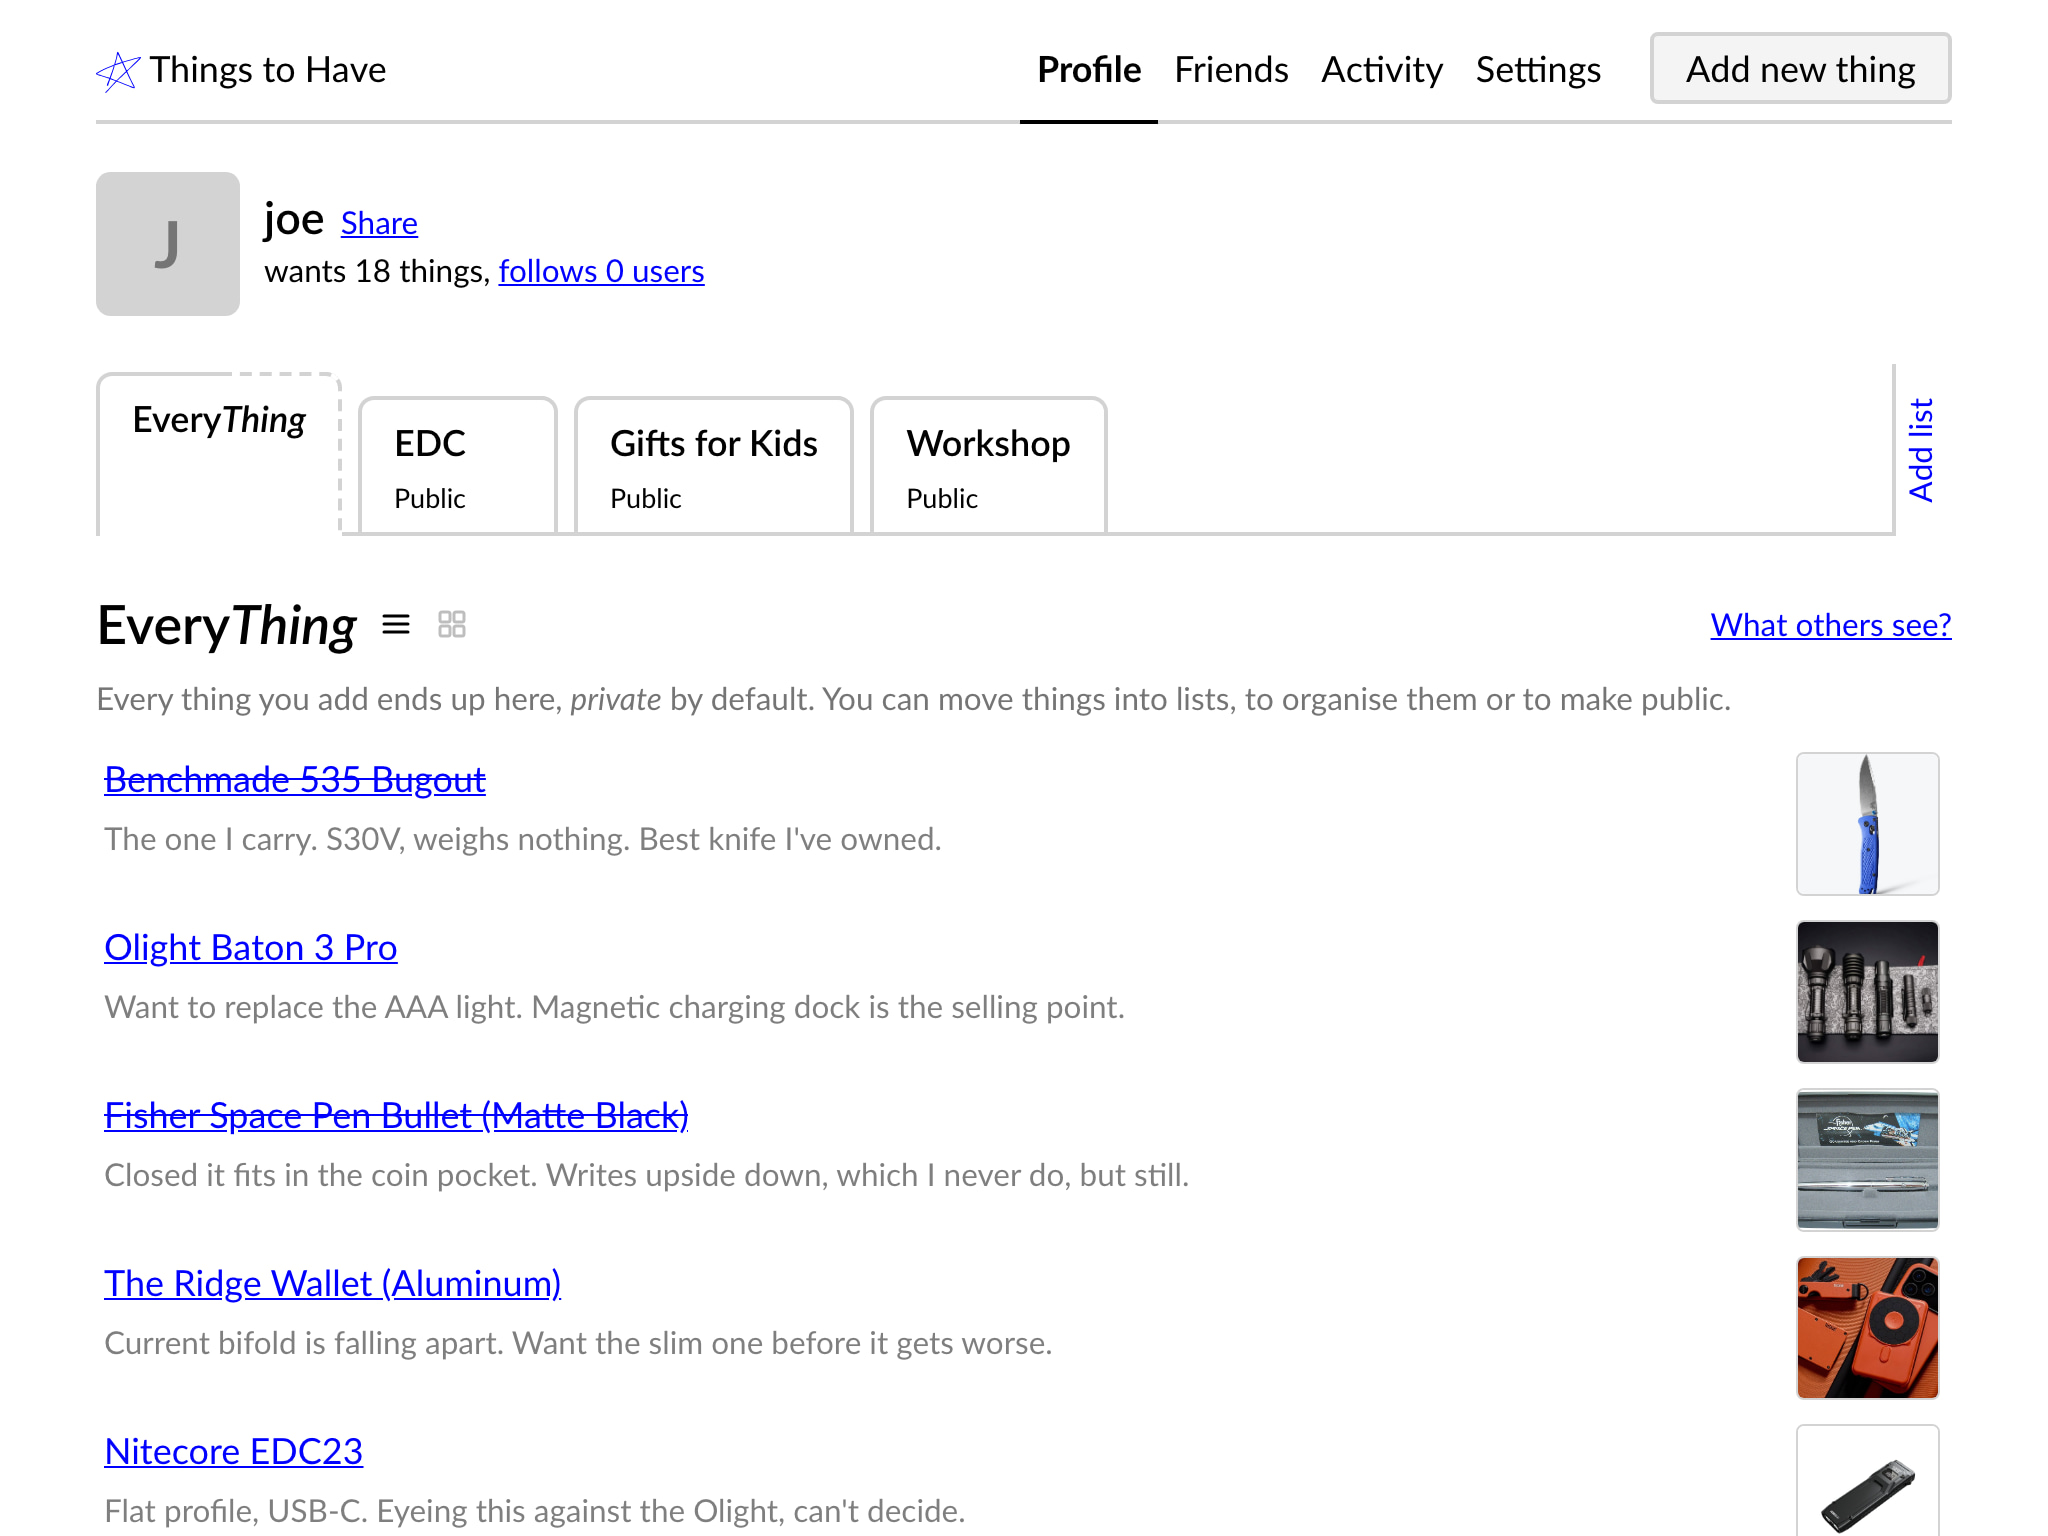
Task: Open the Olight flashlights thumbnail
Action: pyautogui.click(x=1867, y=992)
